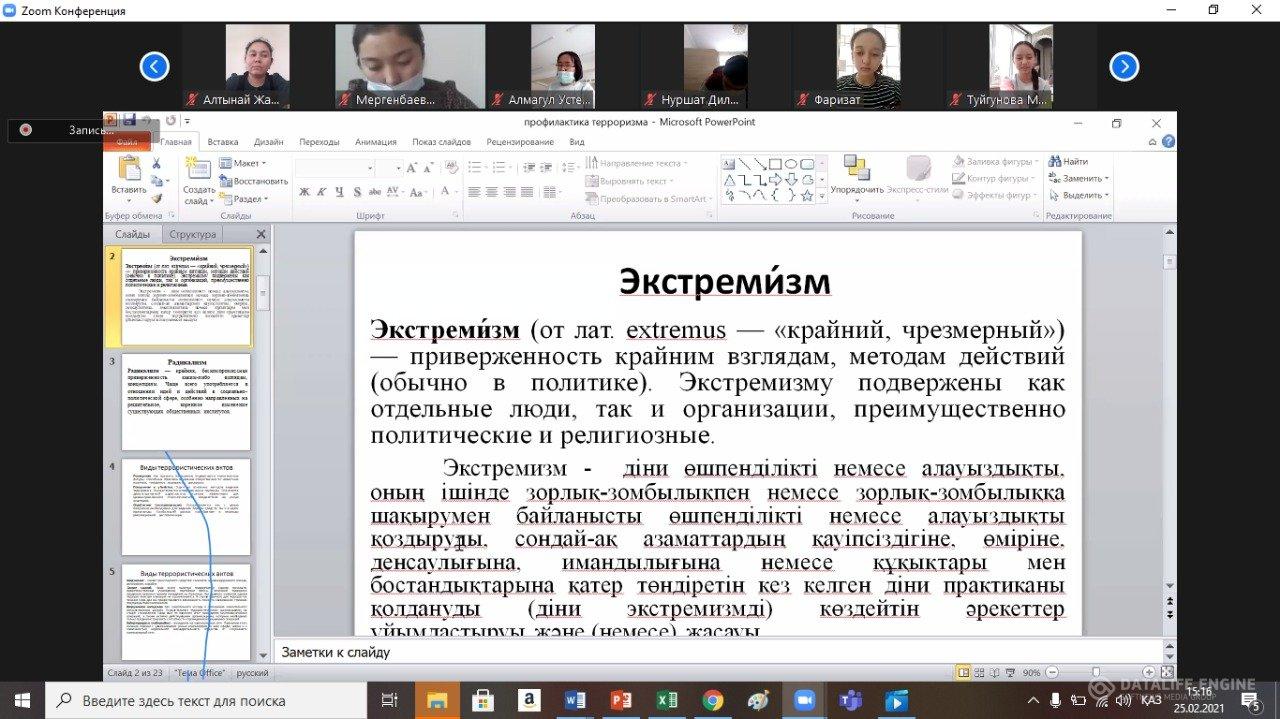The width and height of the screenshot is (1280, 719).
Task: Switch to the Structure (Структура) pane tab
Action: coord(192,235)
